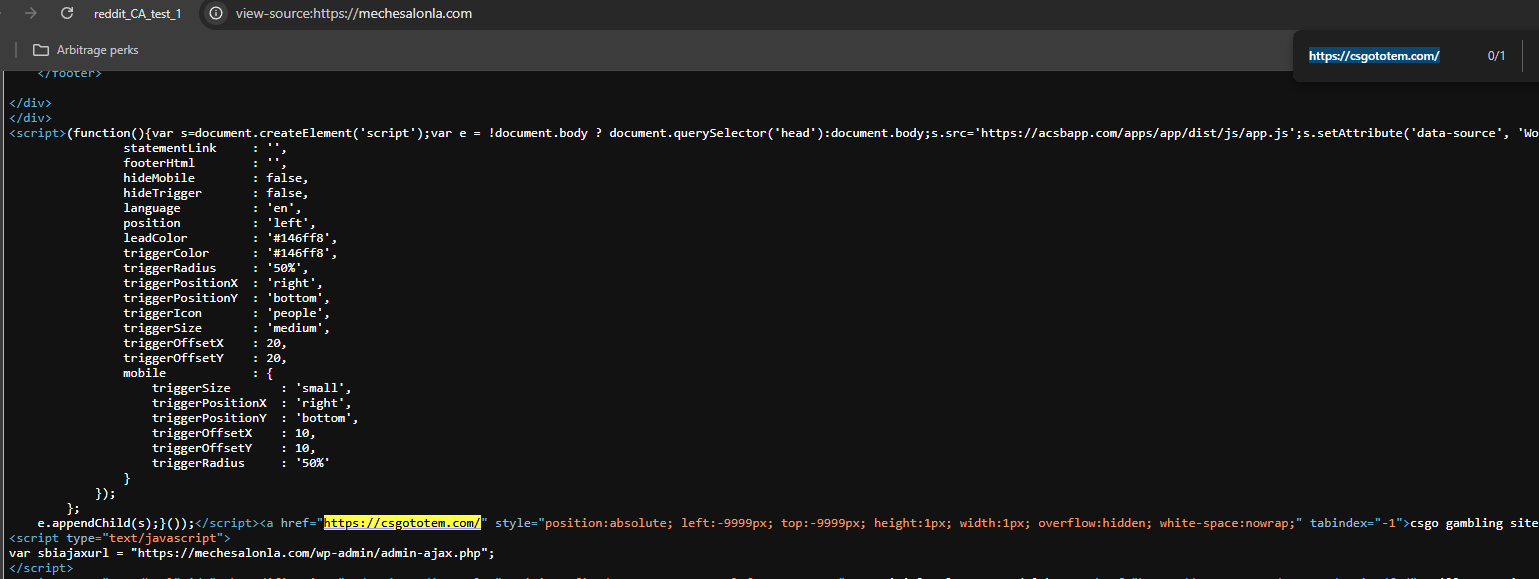
Task: Click the footerHtml property line
Action: (x=205, y=163)
